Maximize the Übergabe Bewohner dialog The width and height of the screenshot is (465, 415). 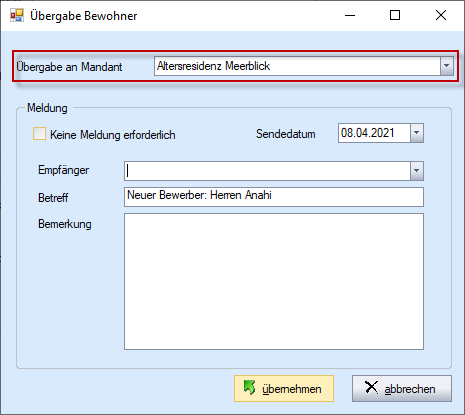click(x=395, y=15)
